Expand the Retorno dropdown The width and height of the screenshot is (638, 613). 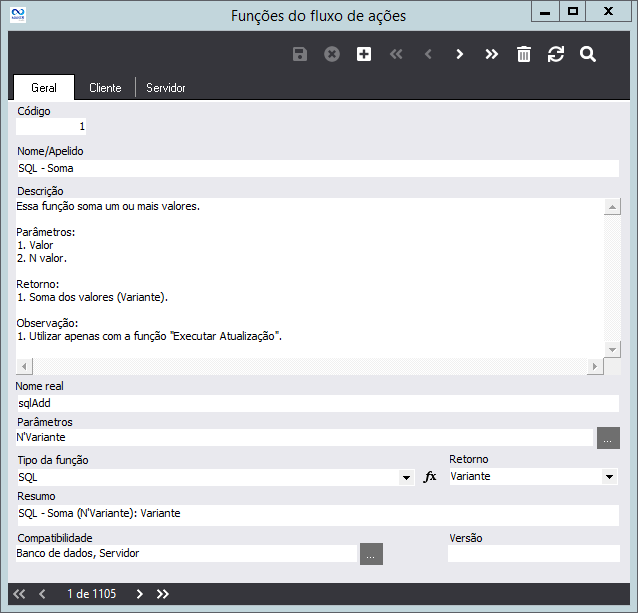point(610,478)
